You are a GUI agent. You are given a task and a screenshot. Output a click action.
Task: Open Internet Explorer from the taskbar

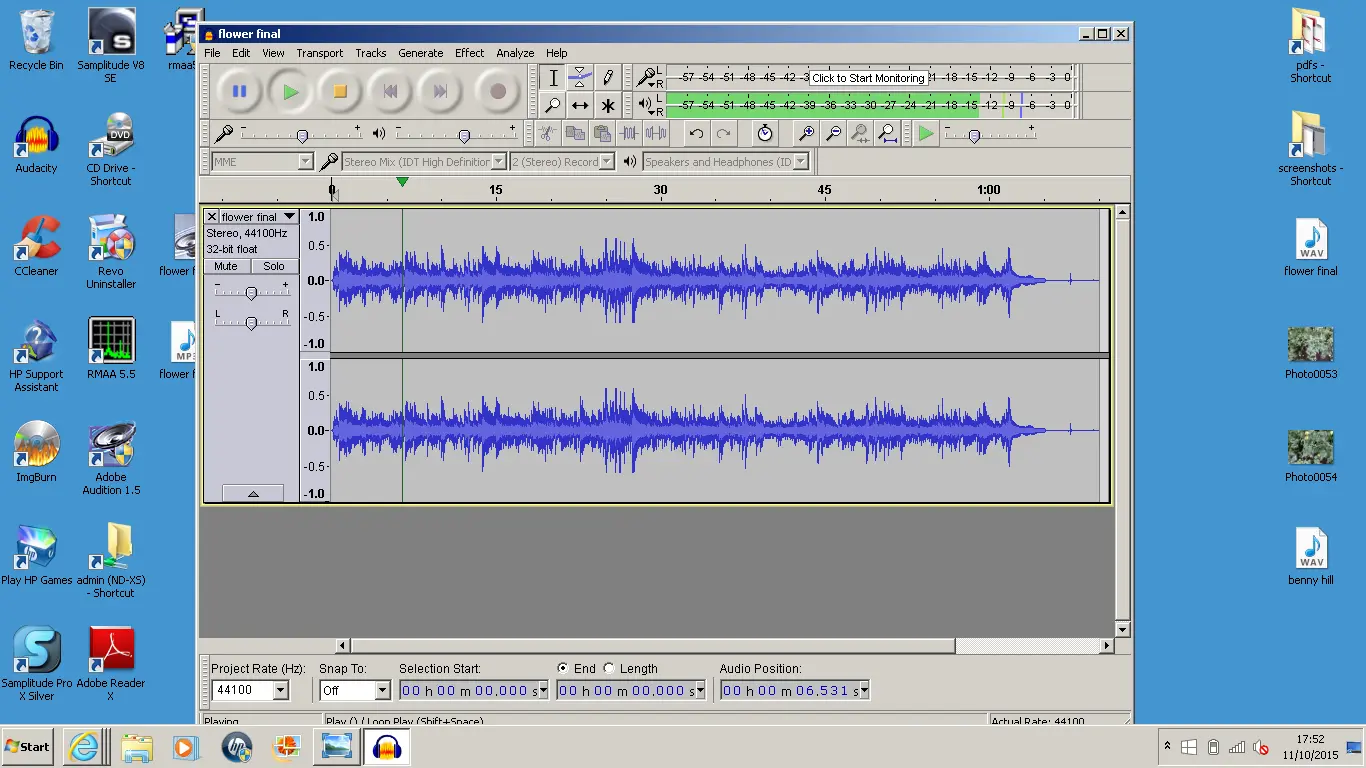[x=86, y=747]
